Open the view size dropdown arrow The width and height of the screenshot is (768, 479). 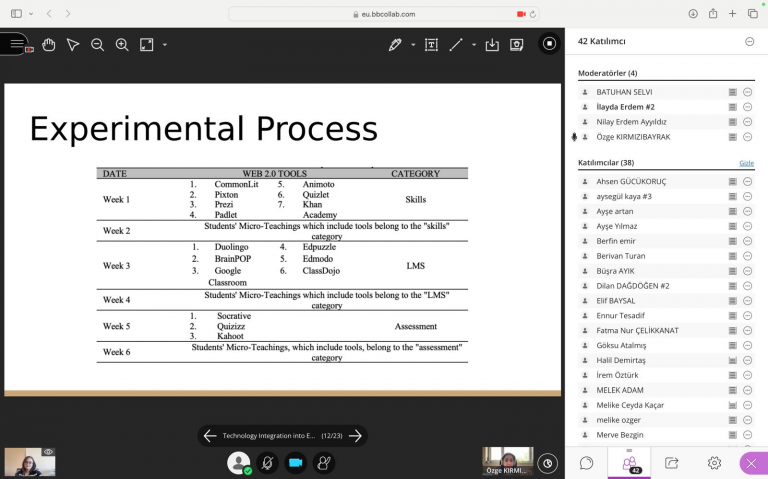165,45
